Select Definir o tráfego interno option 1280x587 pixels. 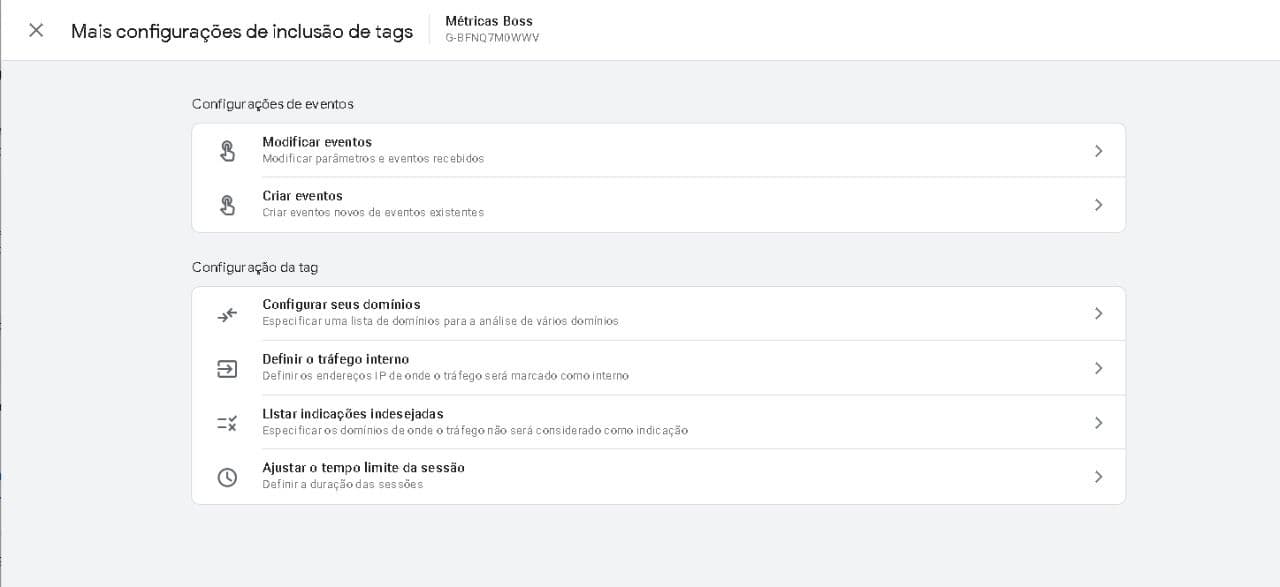point(335,359)
